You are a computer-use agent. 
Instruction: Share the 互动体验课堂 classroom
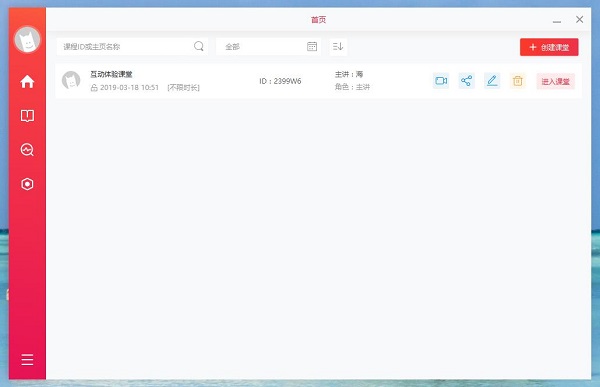tap(466, 81)
